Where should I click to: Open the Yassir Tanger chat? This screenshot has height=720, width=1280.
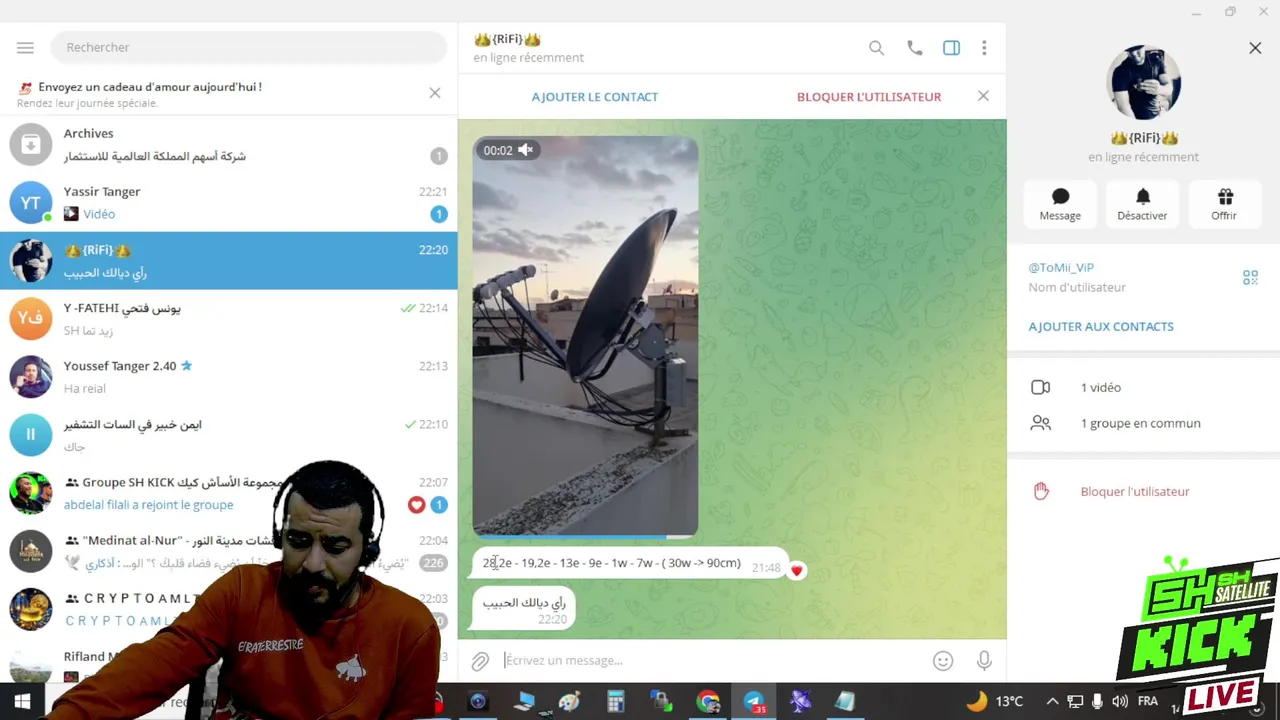229,202
